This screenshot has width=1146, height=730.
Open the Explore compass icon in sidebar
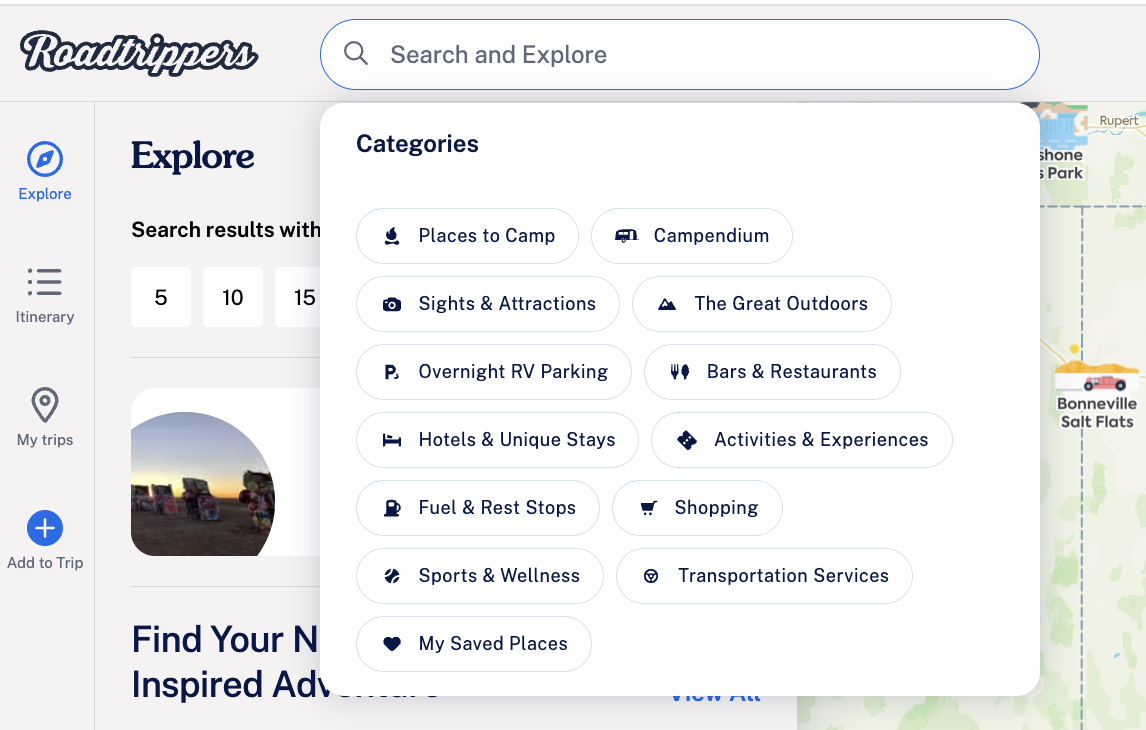pos(45,159)
